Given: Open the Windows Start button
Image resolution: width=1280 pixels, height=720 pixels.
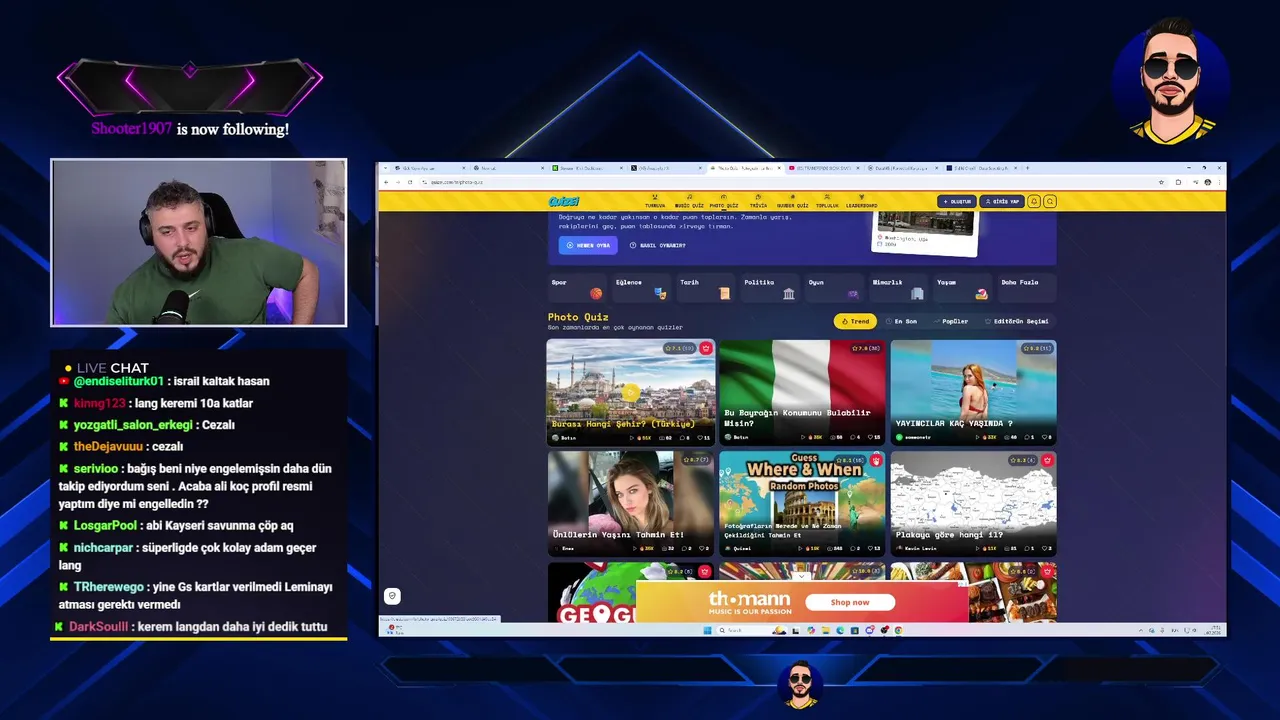Looking at the screenshot, I should (707, 630).
